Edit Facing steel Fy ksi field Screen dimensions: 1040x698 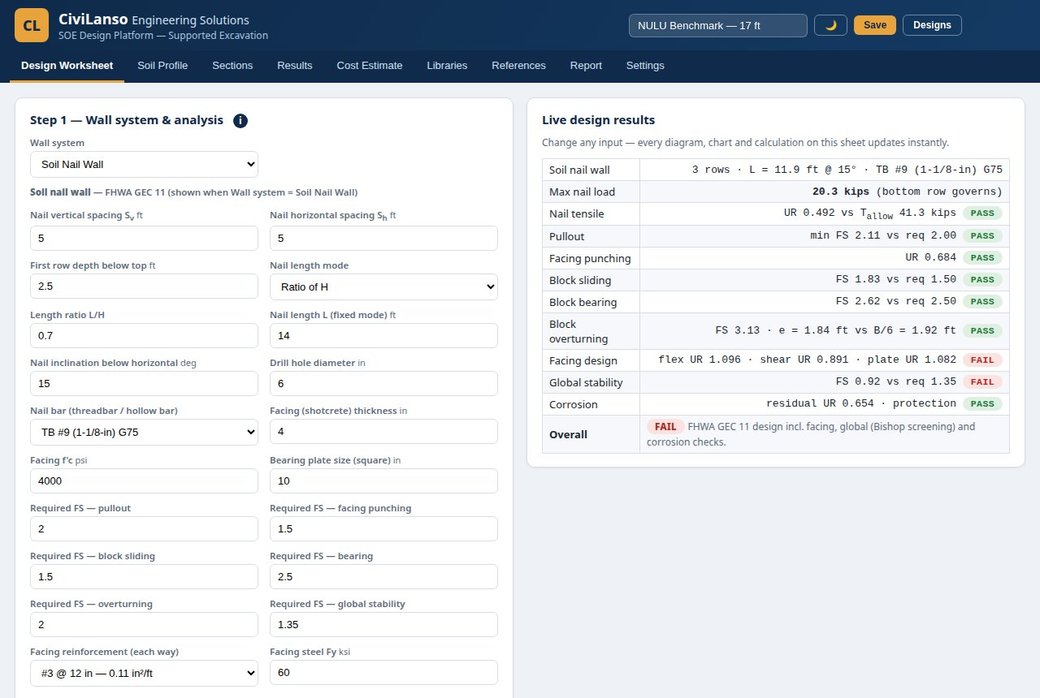pos(383,672)
